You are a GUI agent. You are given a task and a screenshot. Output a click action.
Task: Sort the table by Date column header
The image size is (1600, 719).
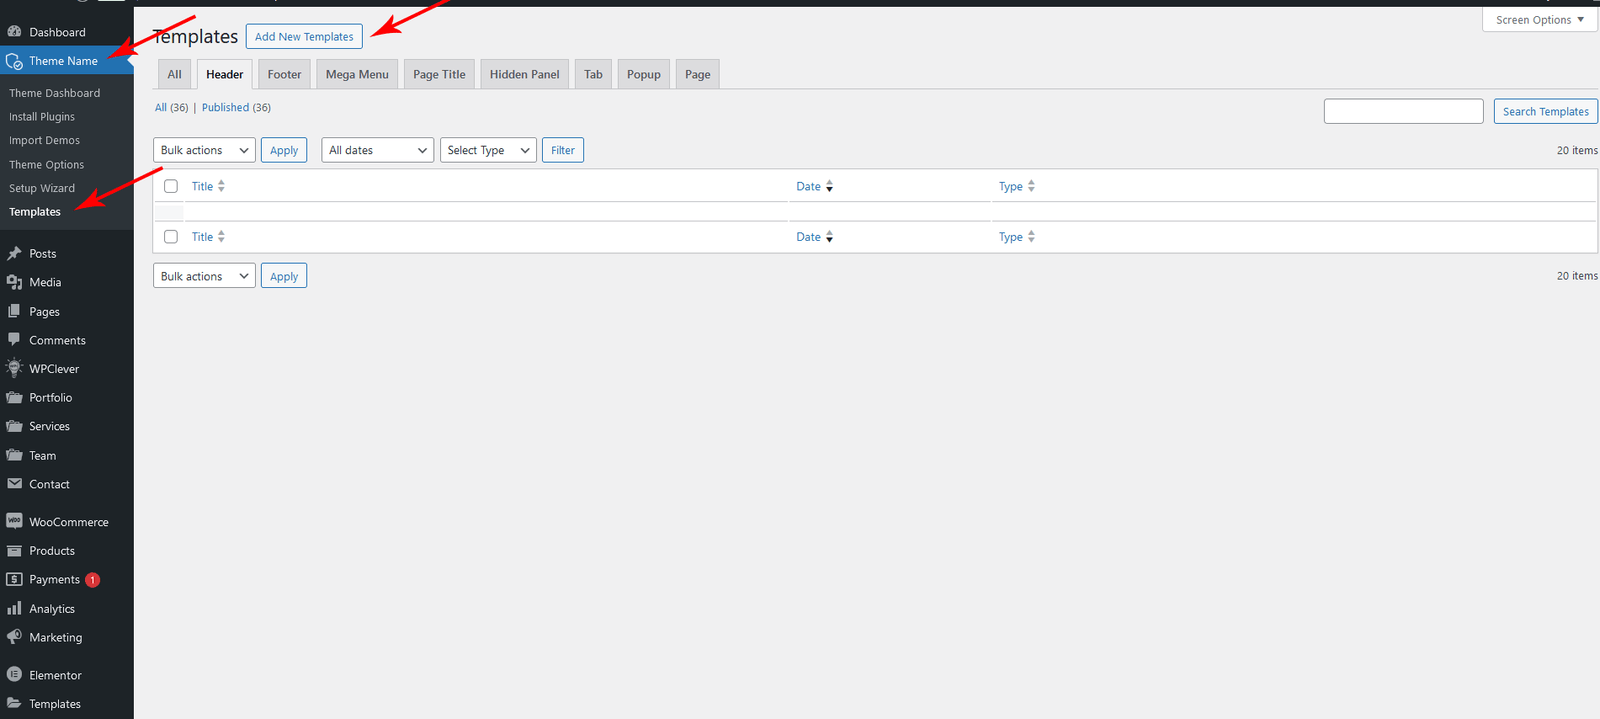pos(809,186)
